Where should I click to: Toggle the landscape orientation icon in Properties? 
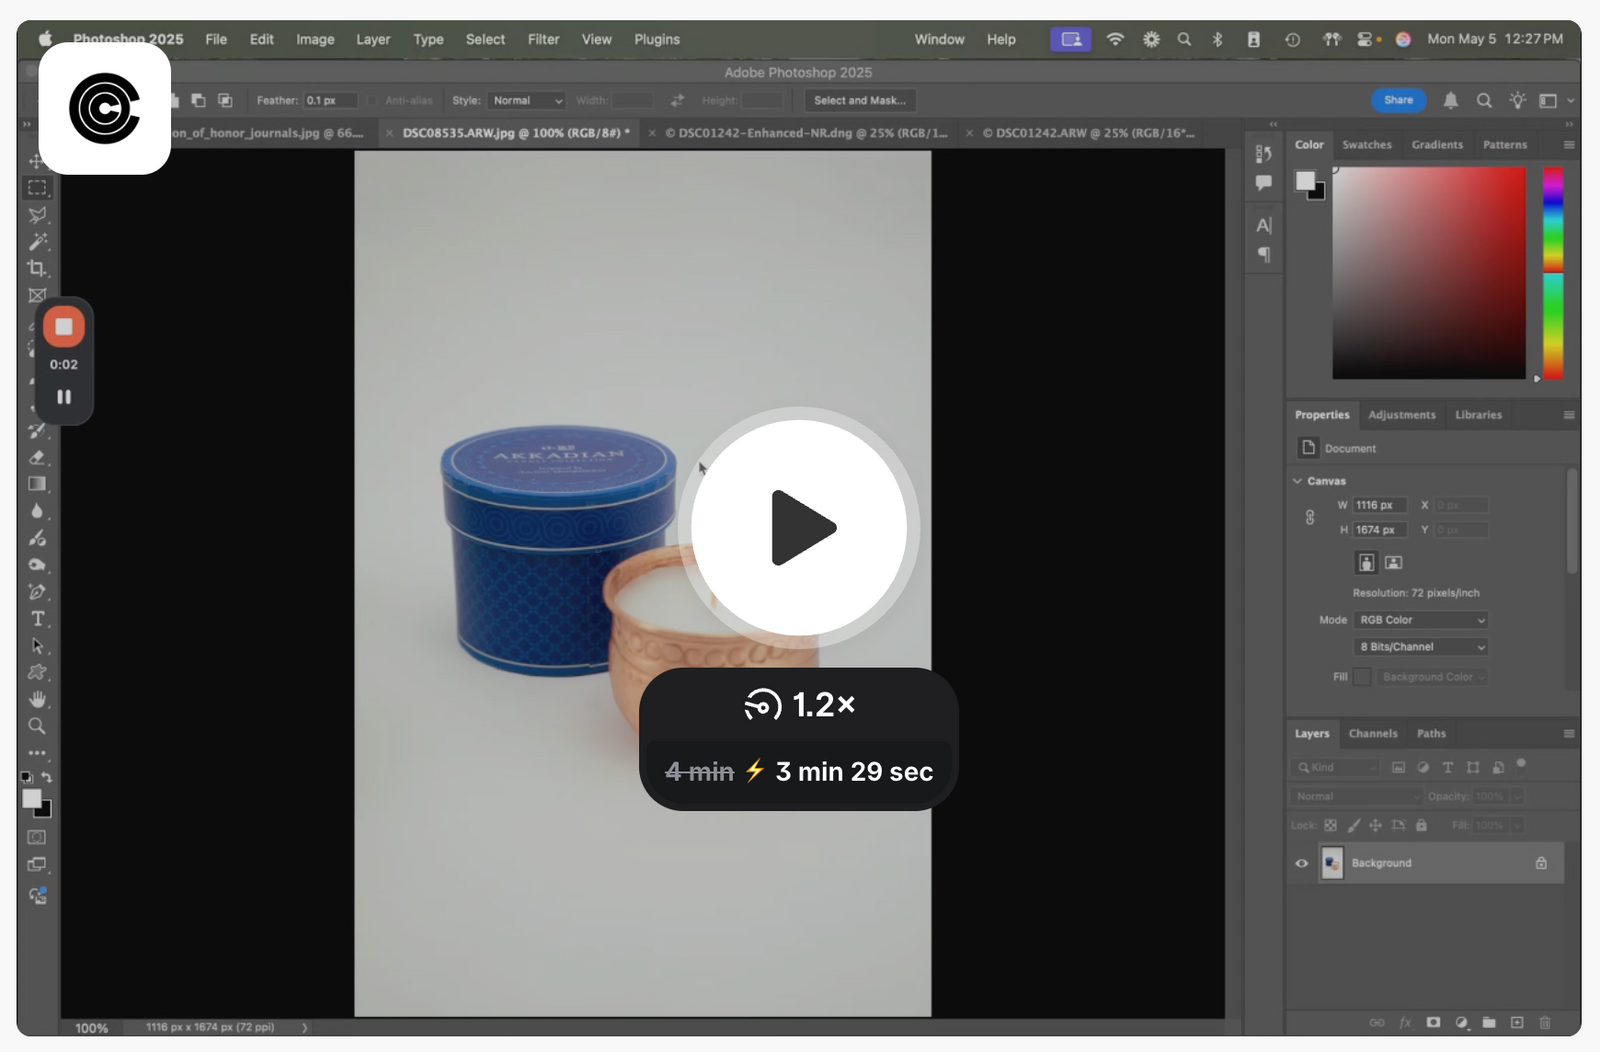pos(1392,562)
